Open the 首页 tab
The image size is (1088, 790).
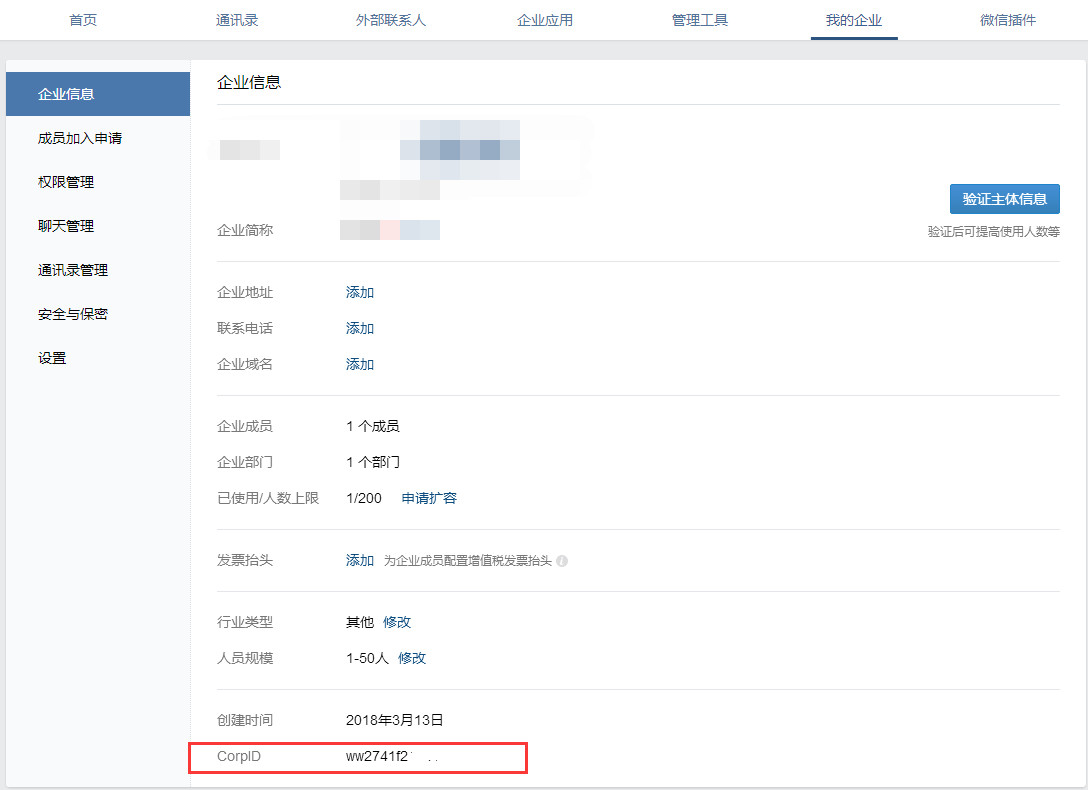(x=83, y=20)
